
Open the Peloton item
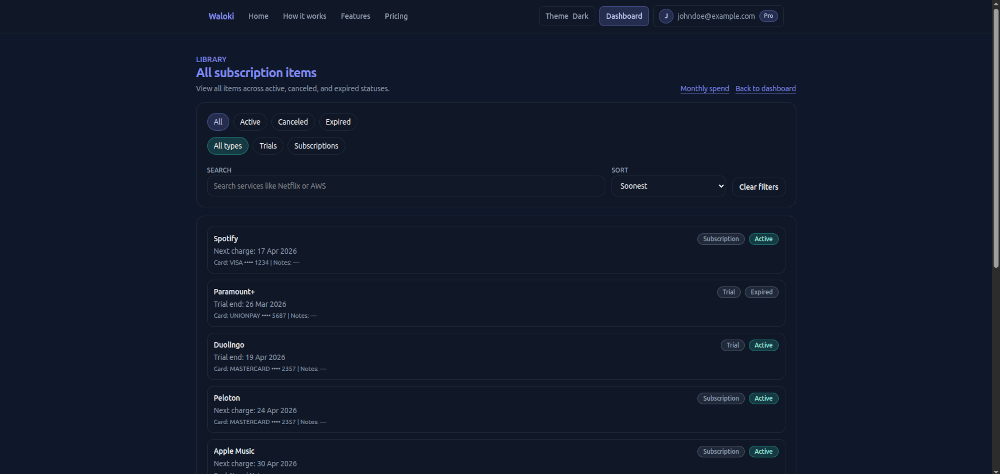pyautogui.click(x=496, y=410)
